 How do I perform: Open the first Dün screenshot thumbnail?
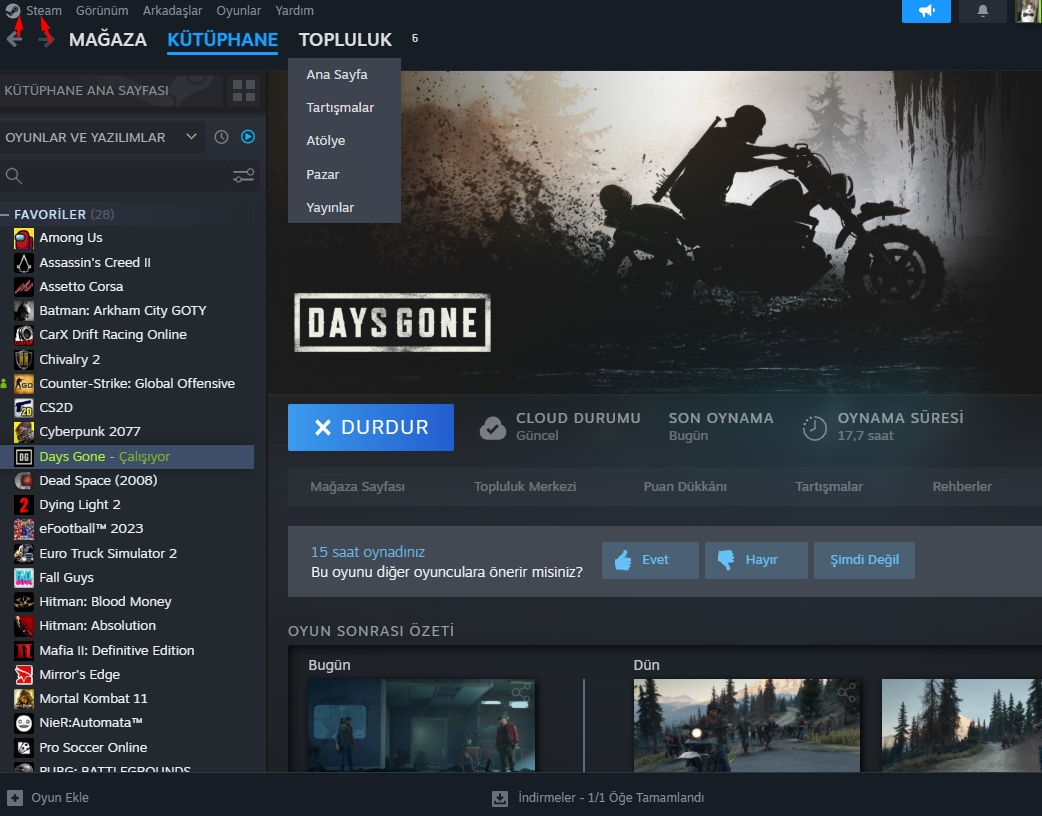tap(746, 725)
